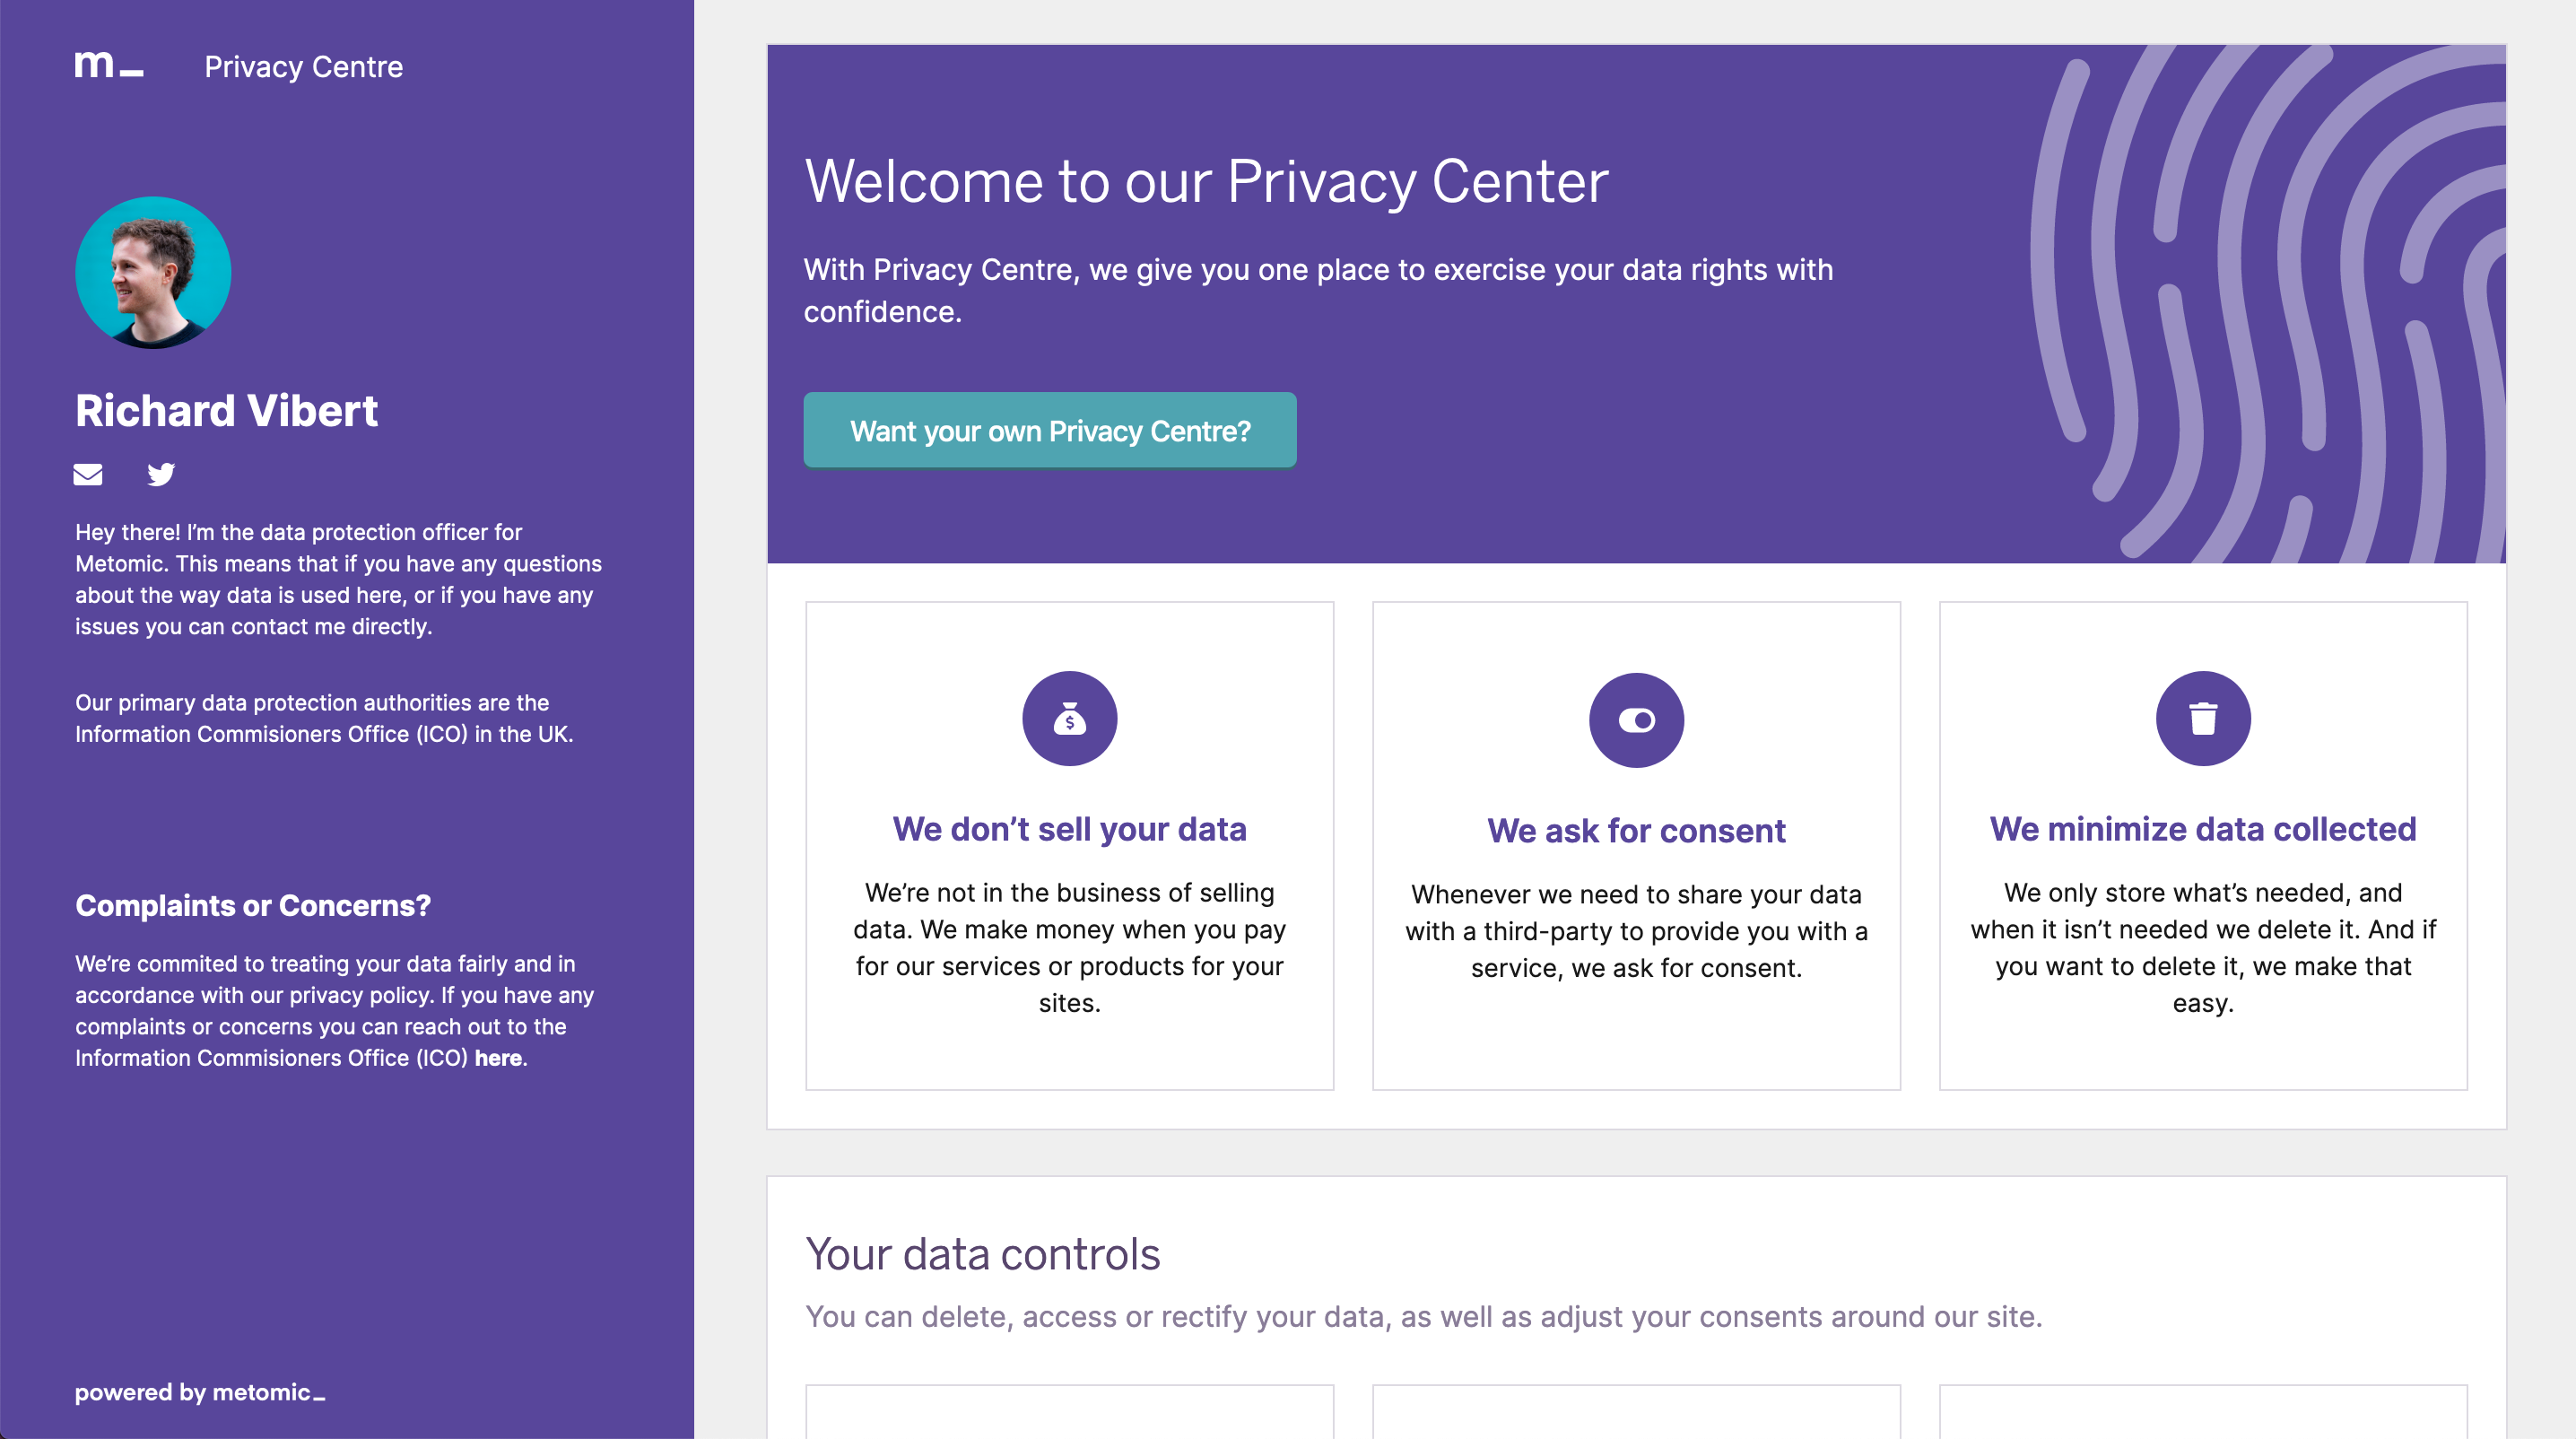Click the "We minimize data collected" heading
This screenshot has height=1439, width=2576.
point(2203,829)
